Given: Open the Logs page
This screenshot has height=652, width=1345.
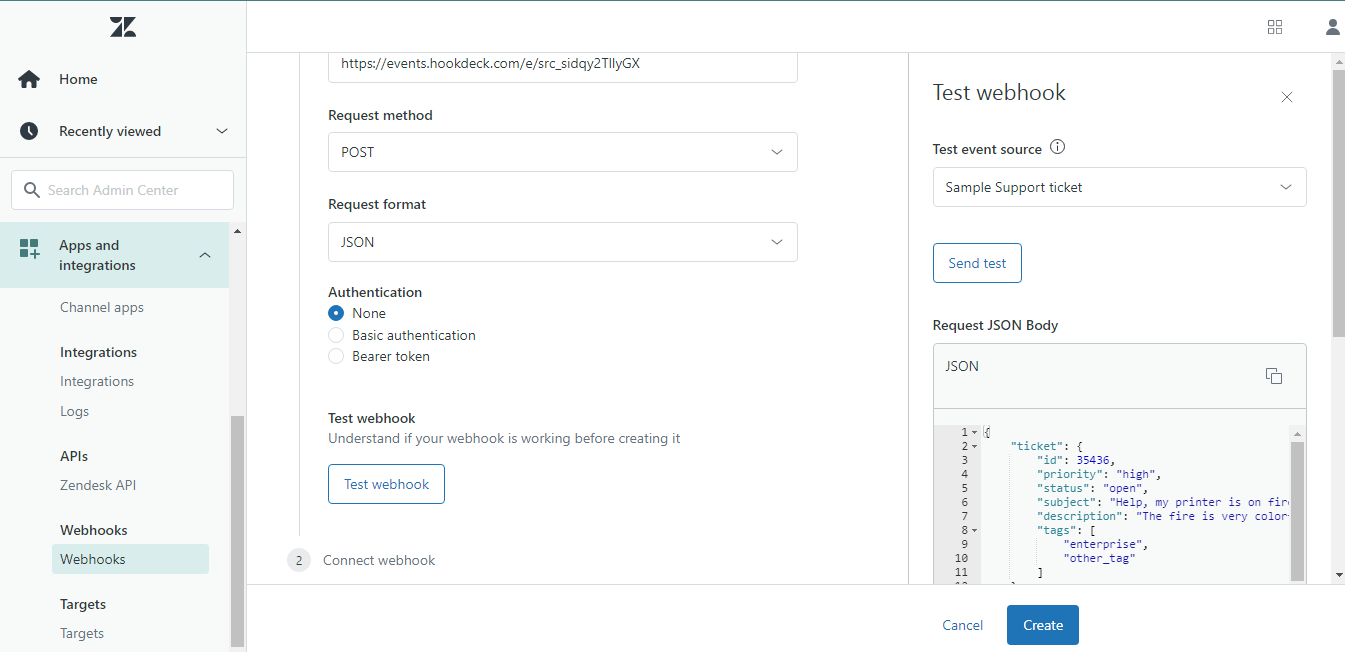Looking at the screenshot, I should click(74, 410).
